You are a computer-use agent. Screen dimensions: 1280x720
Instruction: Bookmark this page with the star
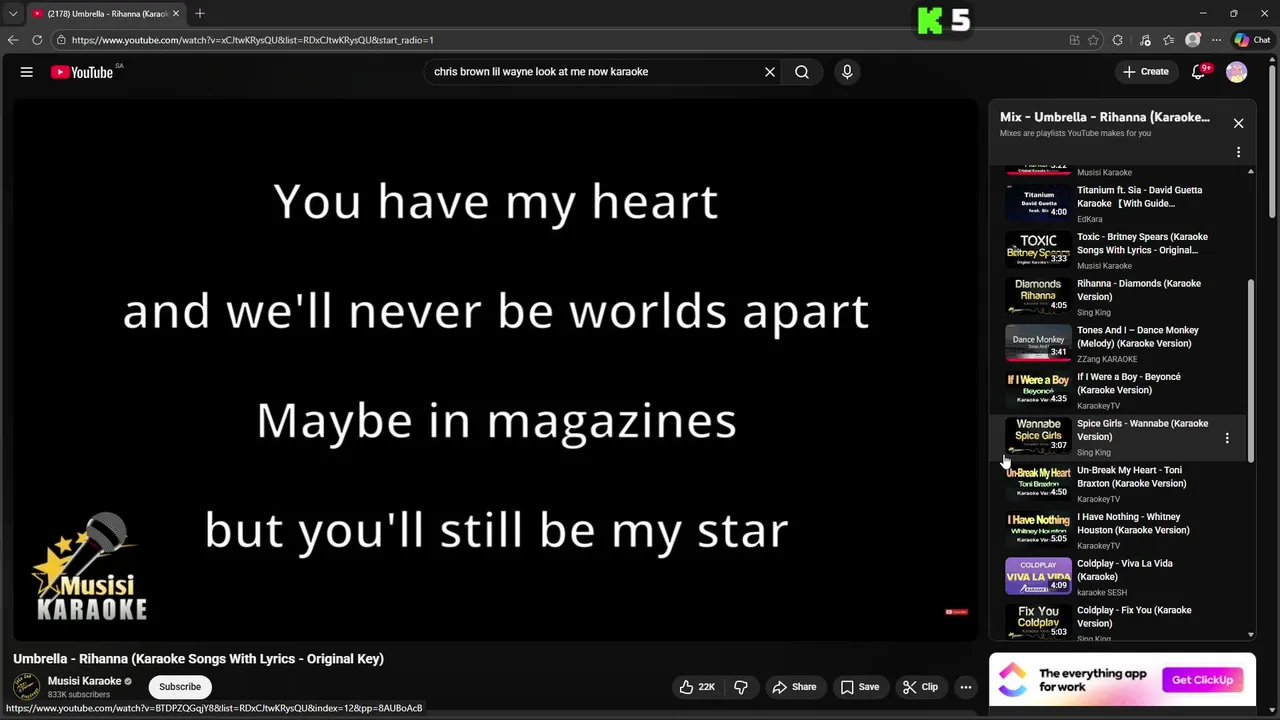coord(1093,40)
